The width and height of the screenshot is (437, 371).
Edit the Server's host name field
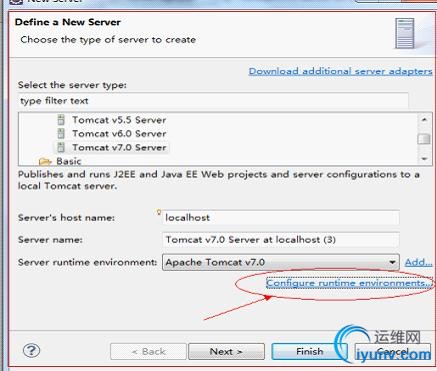(x=280, y=218)
